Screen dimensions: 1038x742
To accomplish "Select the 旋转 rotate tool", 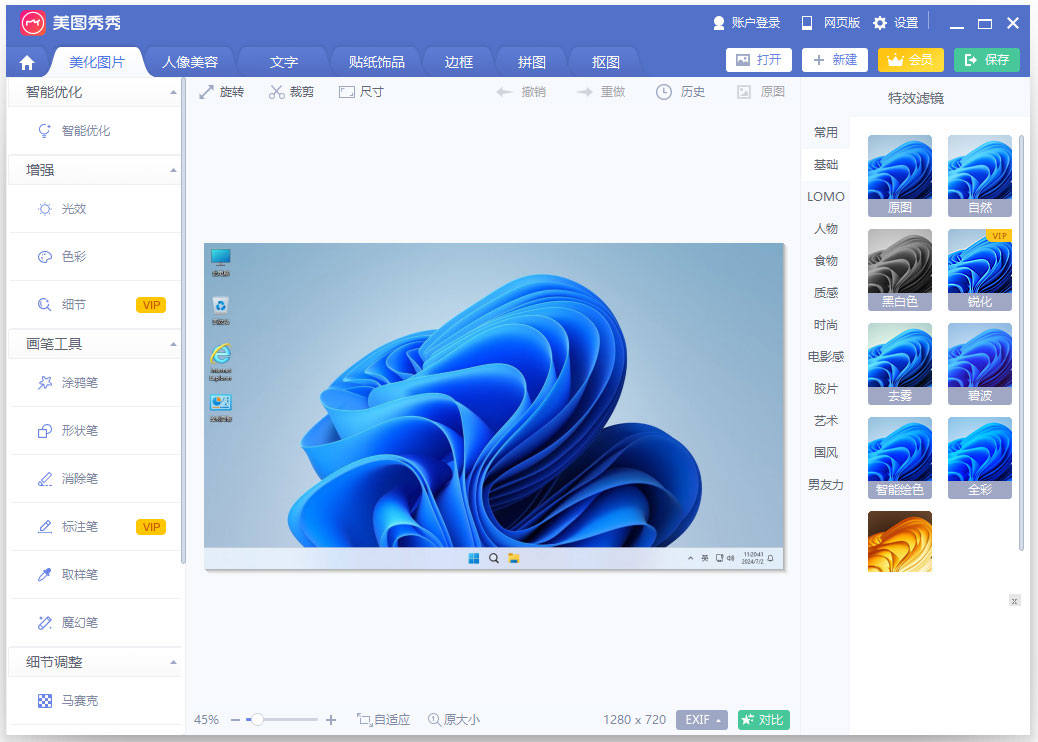I will point(221,90).
